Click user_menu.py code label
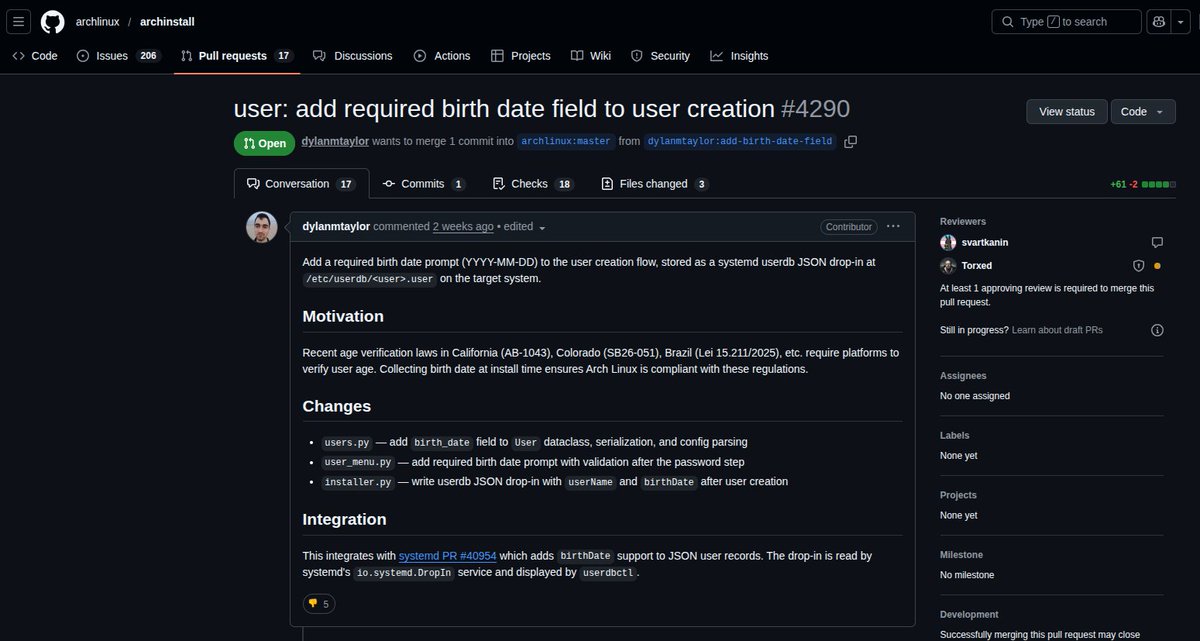 point(357,462)
